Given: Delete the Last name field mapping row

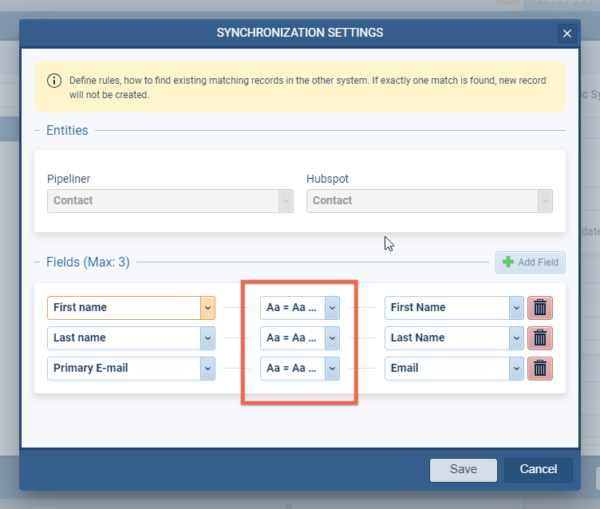Looking at the screenshot, I should [x=540, y=338].
